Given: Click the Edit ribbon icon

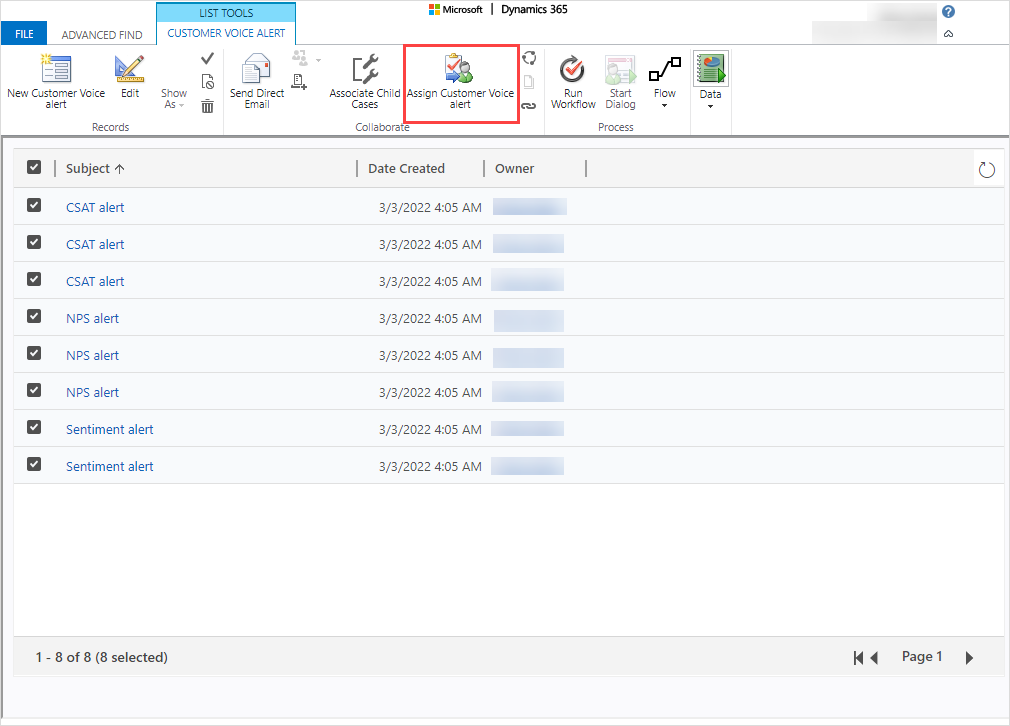Looking at the screenshot, I should click(x=129, y=77).
